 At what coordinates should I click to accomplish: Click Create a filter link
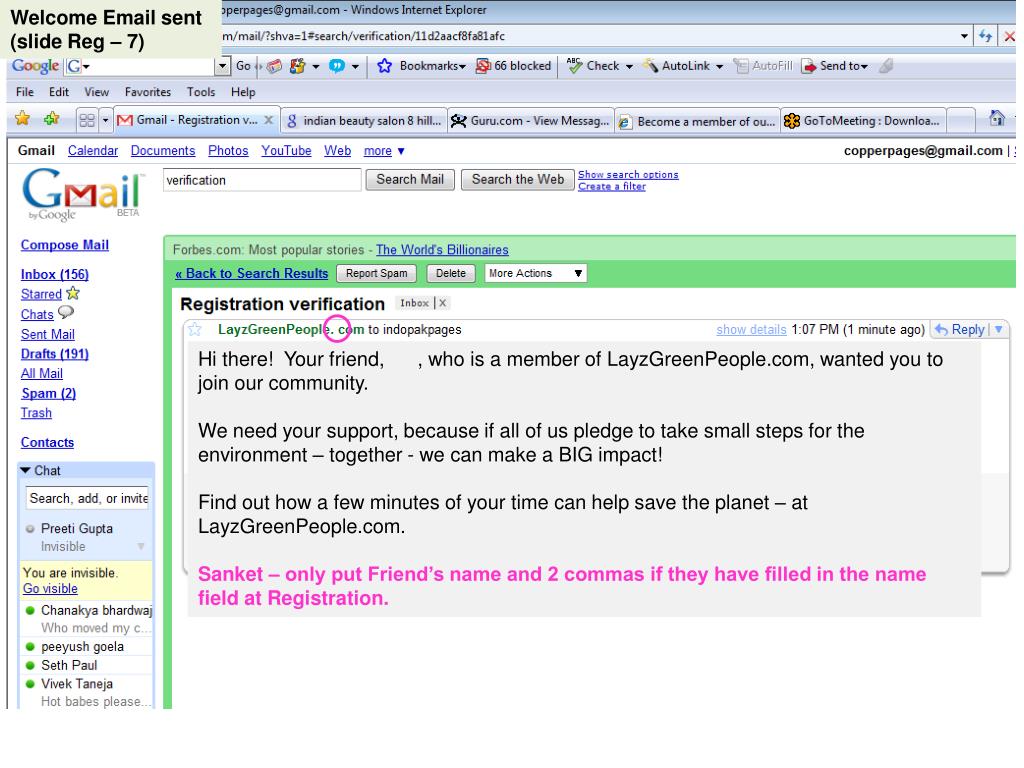coord(612,187)
